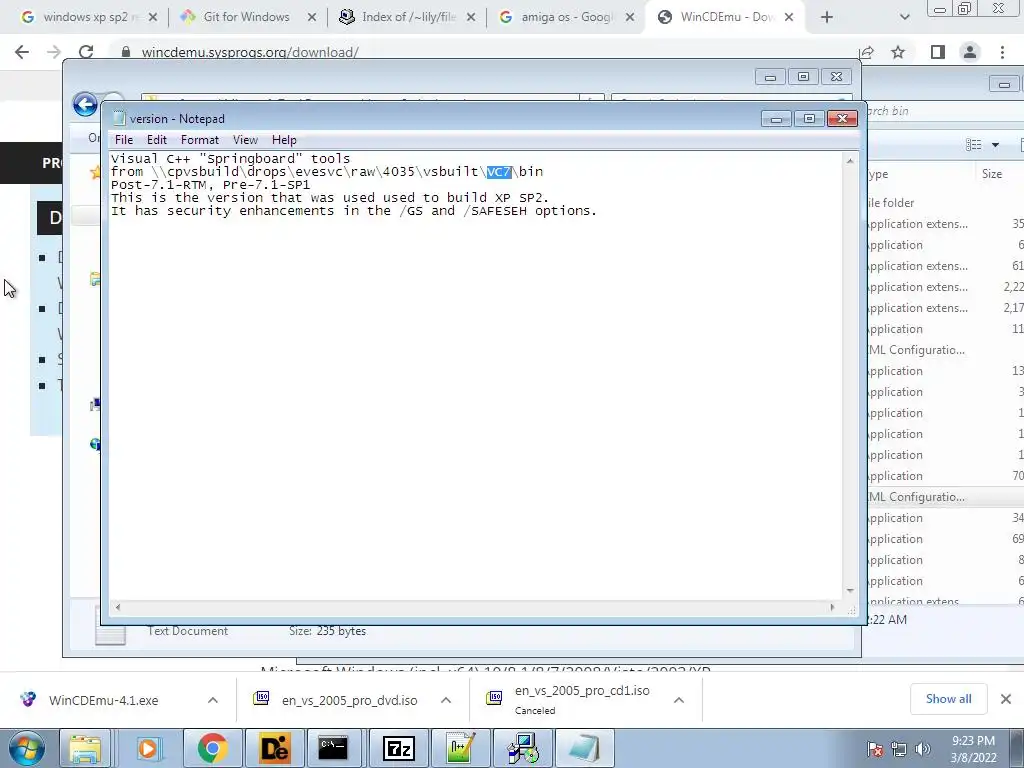Open Google Chrome from taskbar

(212, 748)
